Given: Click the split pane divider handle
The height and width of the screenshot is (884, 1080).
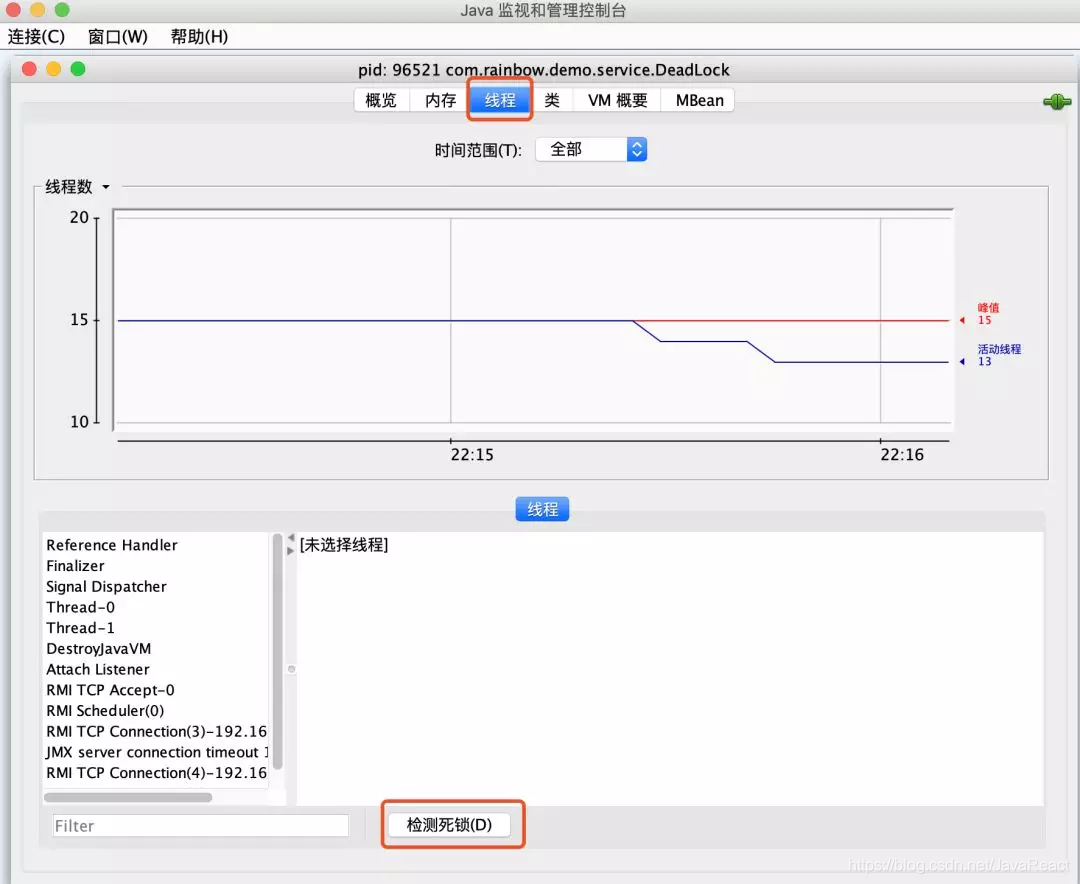Looking at the screenshot, I should tap(291, 669).
